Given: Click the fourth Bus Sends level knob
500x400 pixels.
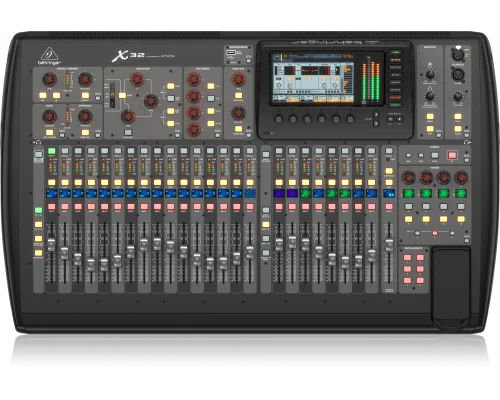Looking at the screenshot, I should [194, 130].
